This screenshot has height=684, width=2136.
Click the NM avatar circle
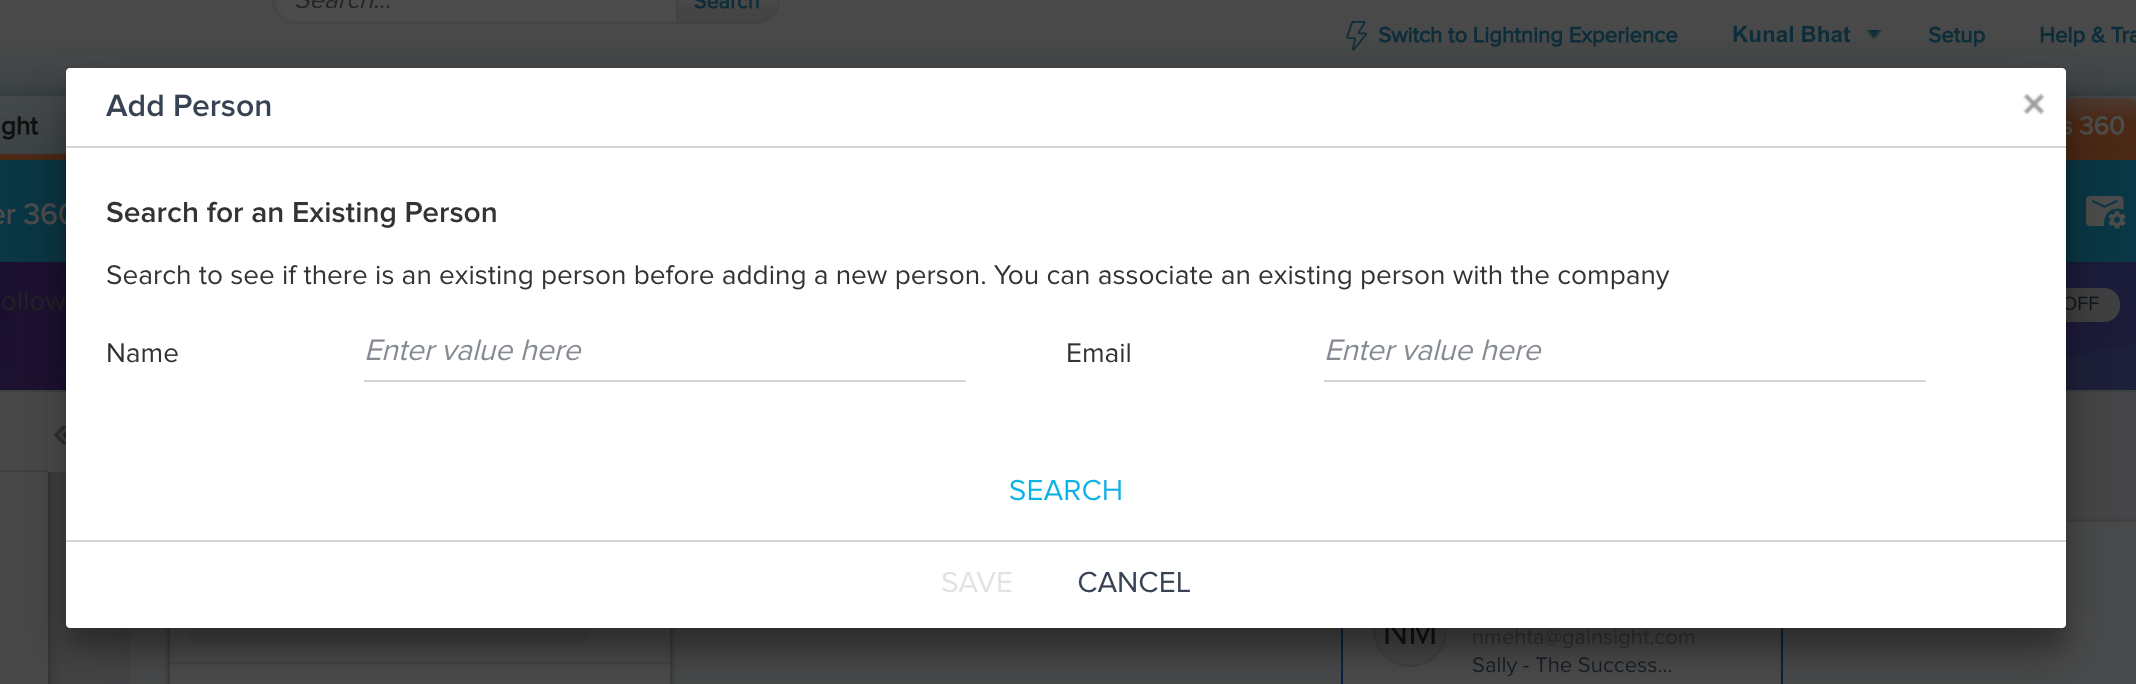tap(1409, 640)
